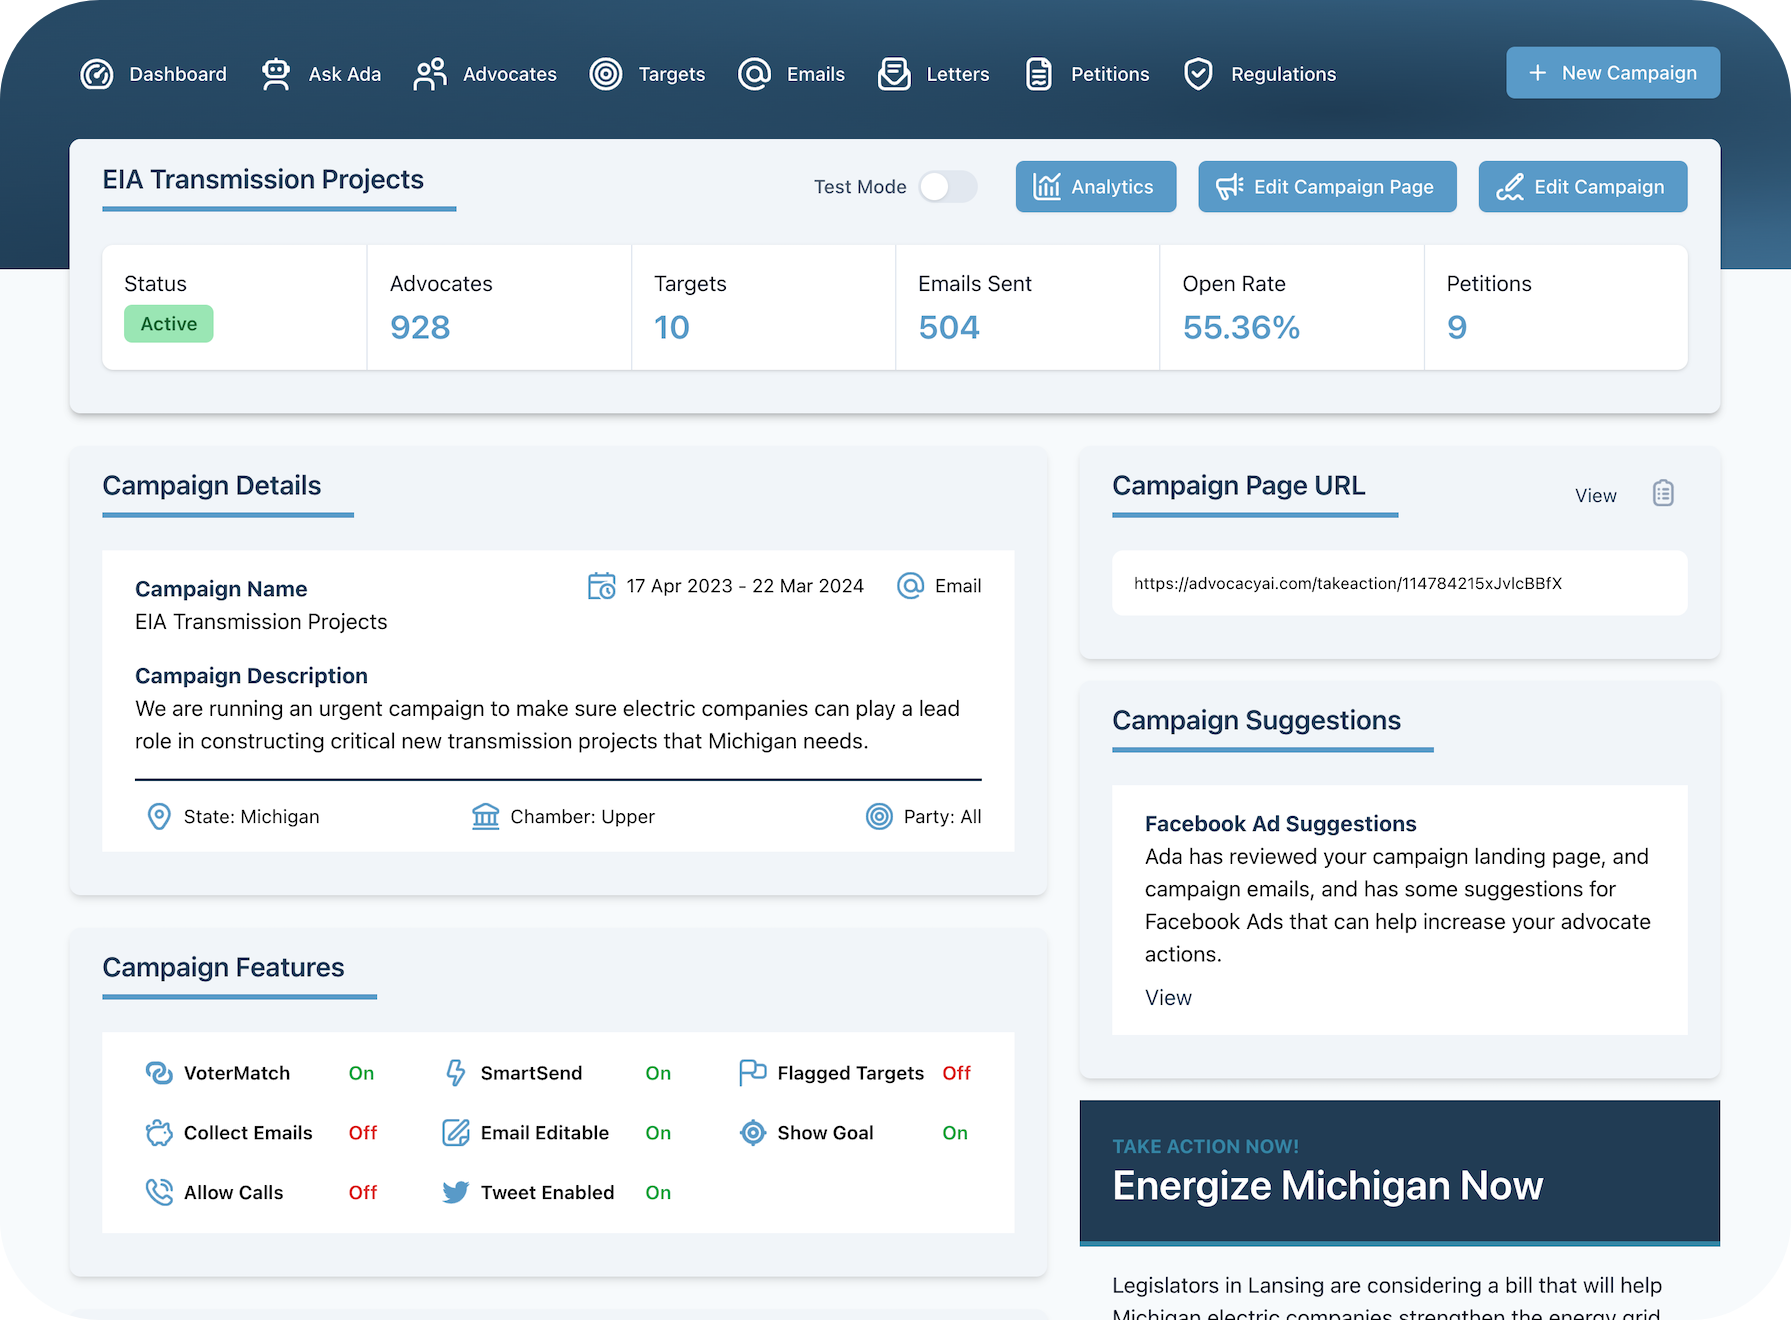Click the Emails Sent value 504
Screen dimensions: 1791x1320
click(949, 328)
